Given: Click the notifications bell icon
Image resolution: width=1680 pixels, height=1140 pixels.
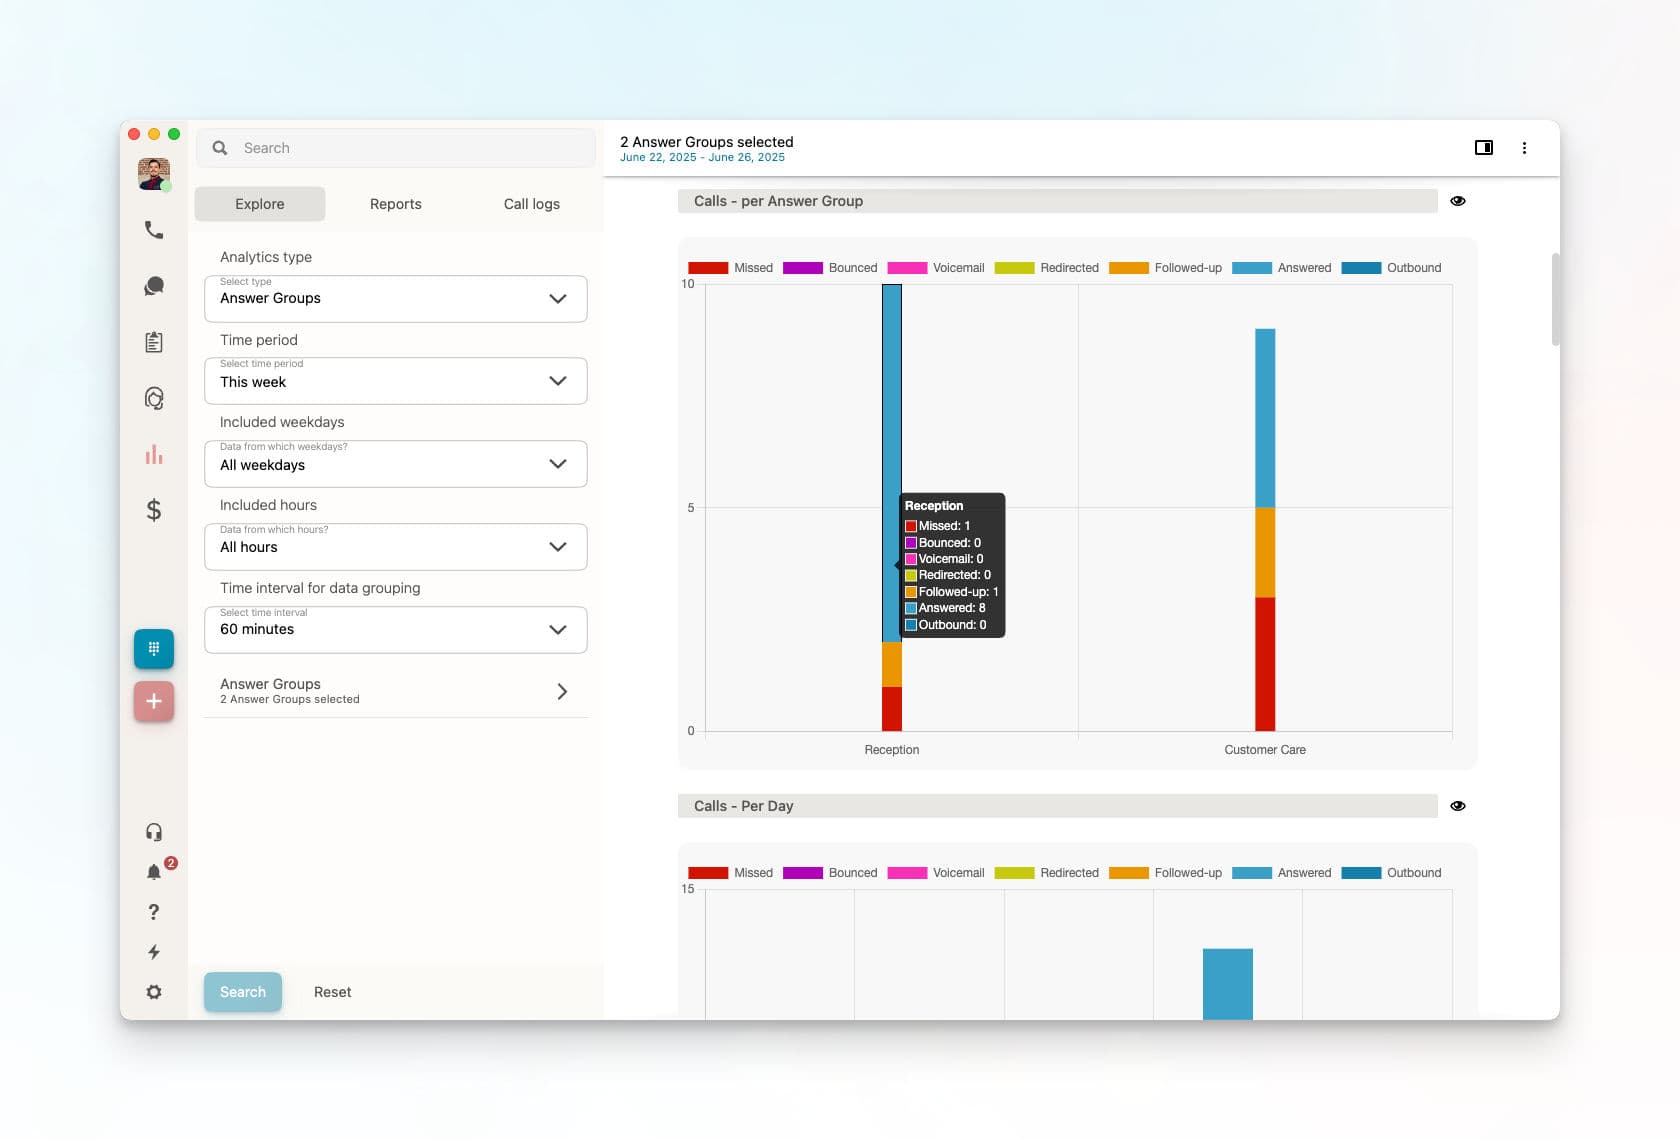Looking at the screenshot, I should (x=154, y=872).
